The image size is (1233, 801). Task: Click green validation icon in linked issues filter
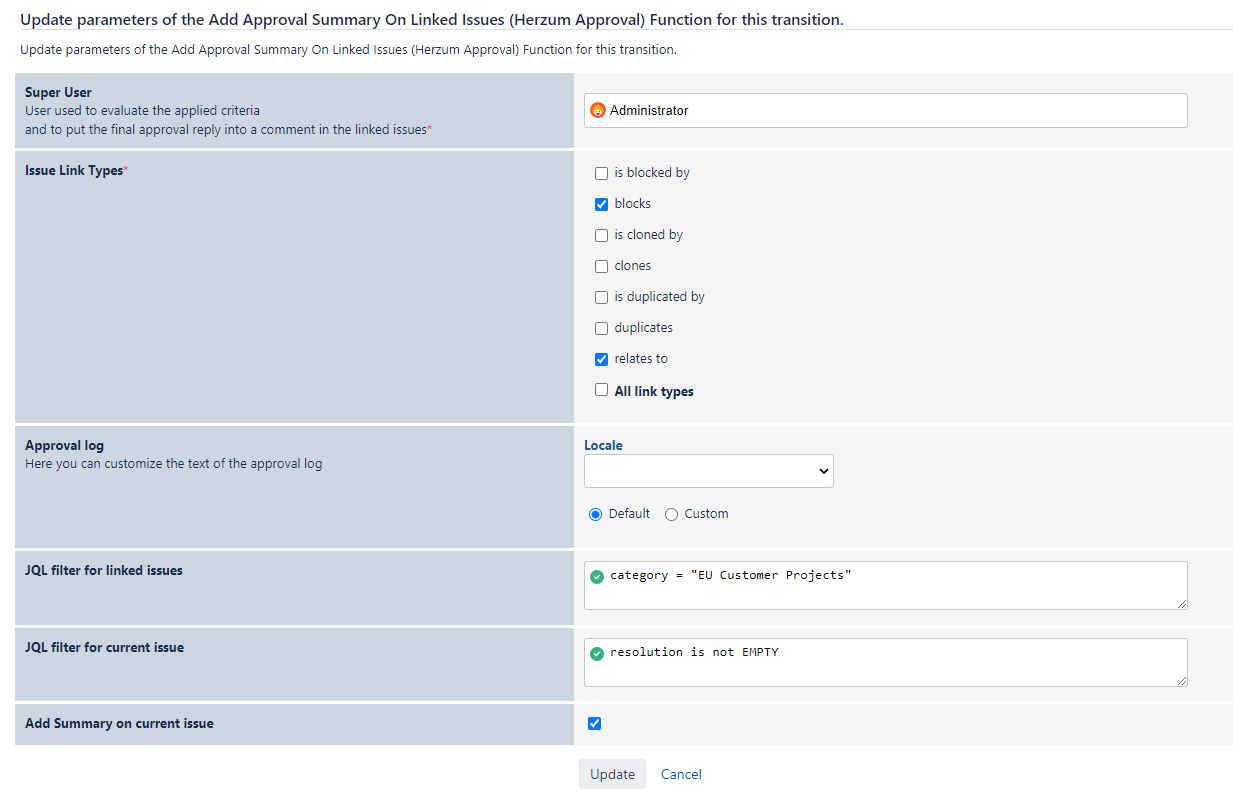(x=597, y=577)
